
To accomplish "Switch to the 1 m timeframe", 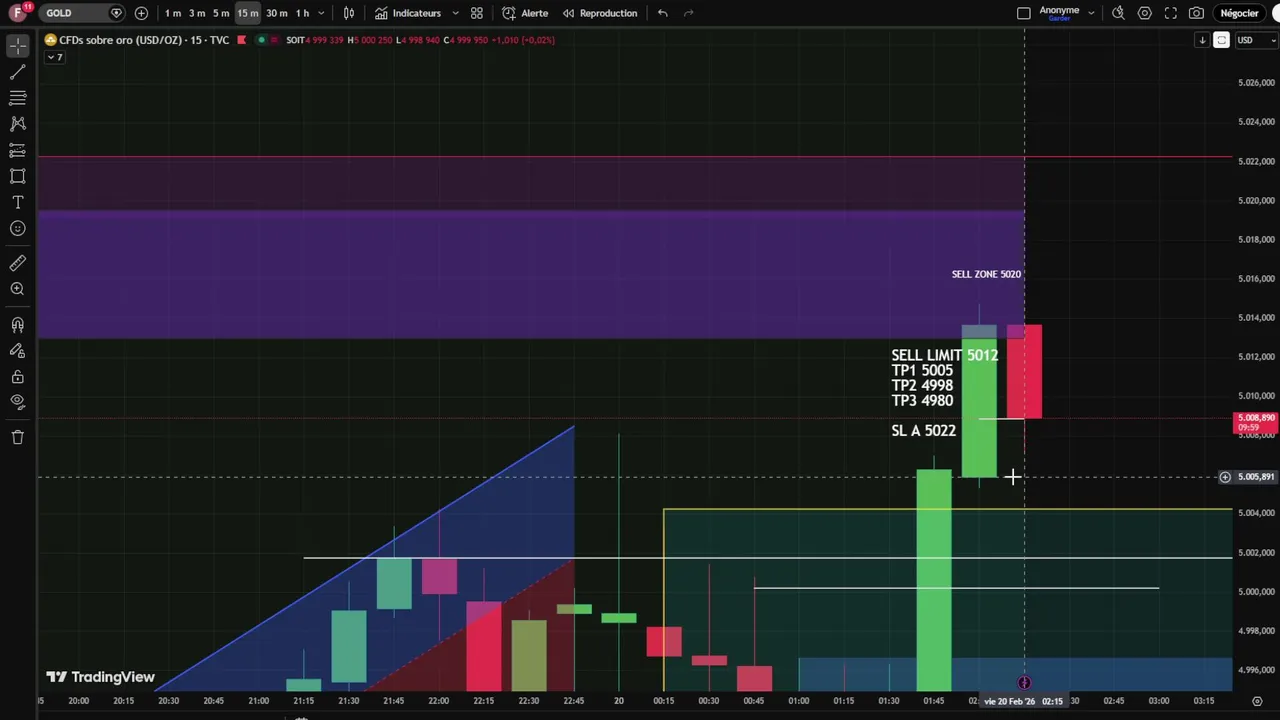I will (x=173, y=13).
